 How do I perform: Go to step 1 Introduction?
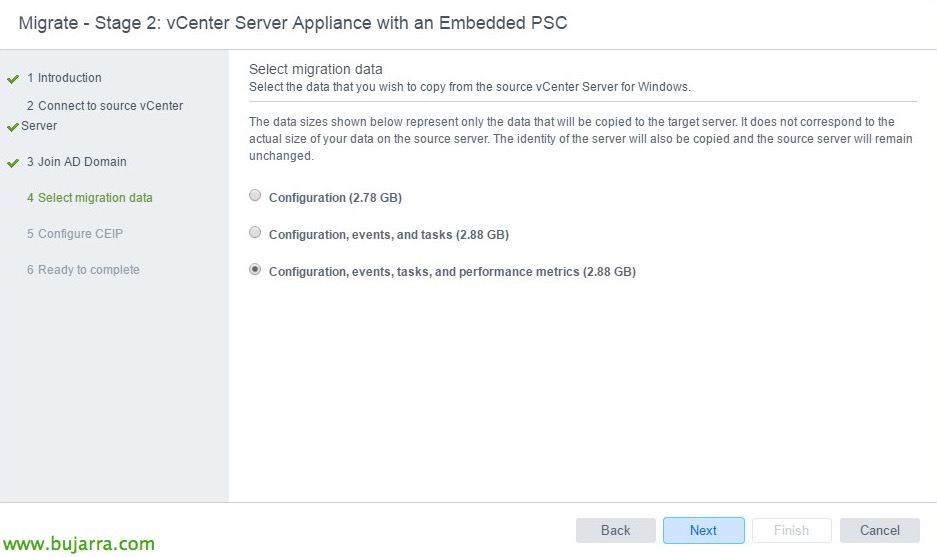coord(64,78)
